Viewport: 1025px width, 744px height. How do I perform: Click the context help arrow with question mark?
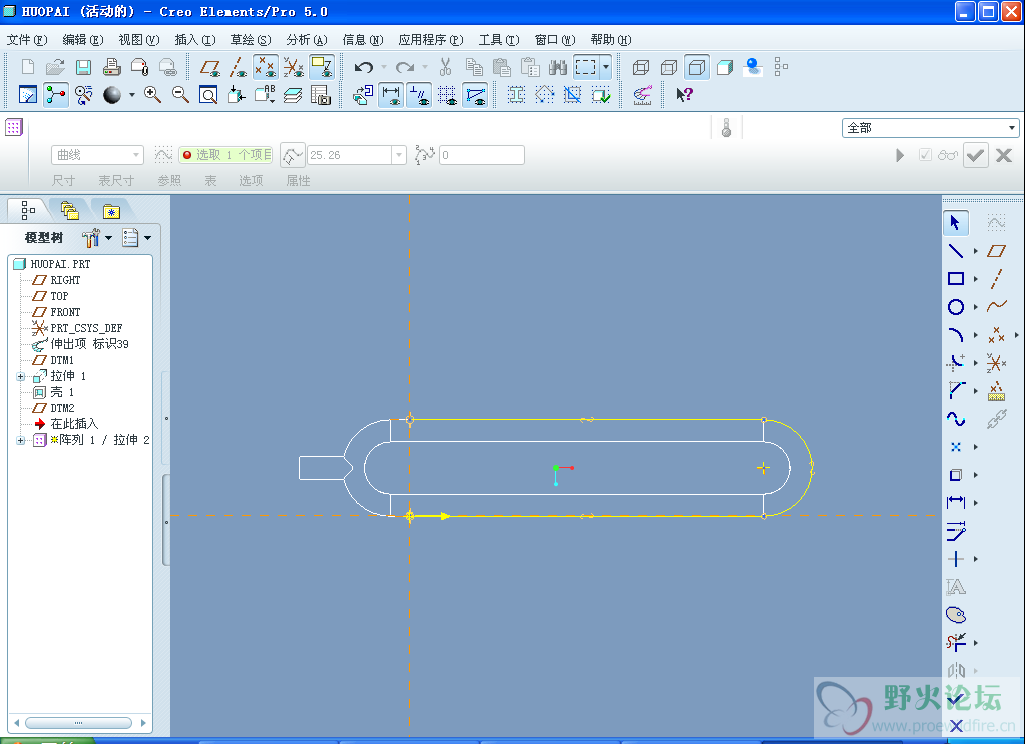point(684,95)
